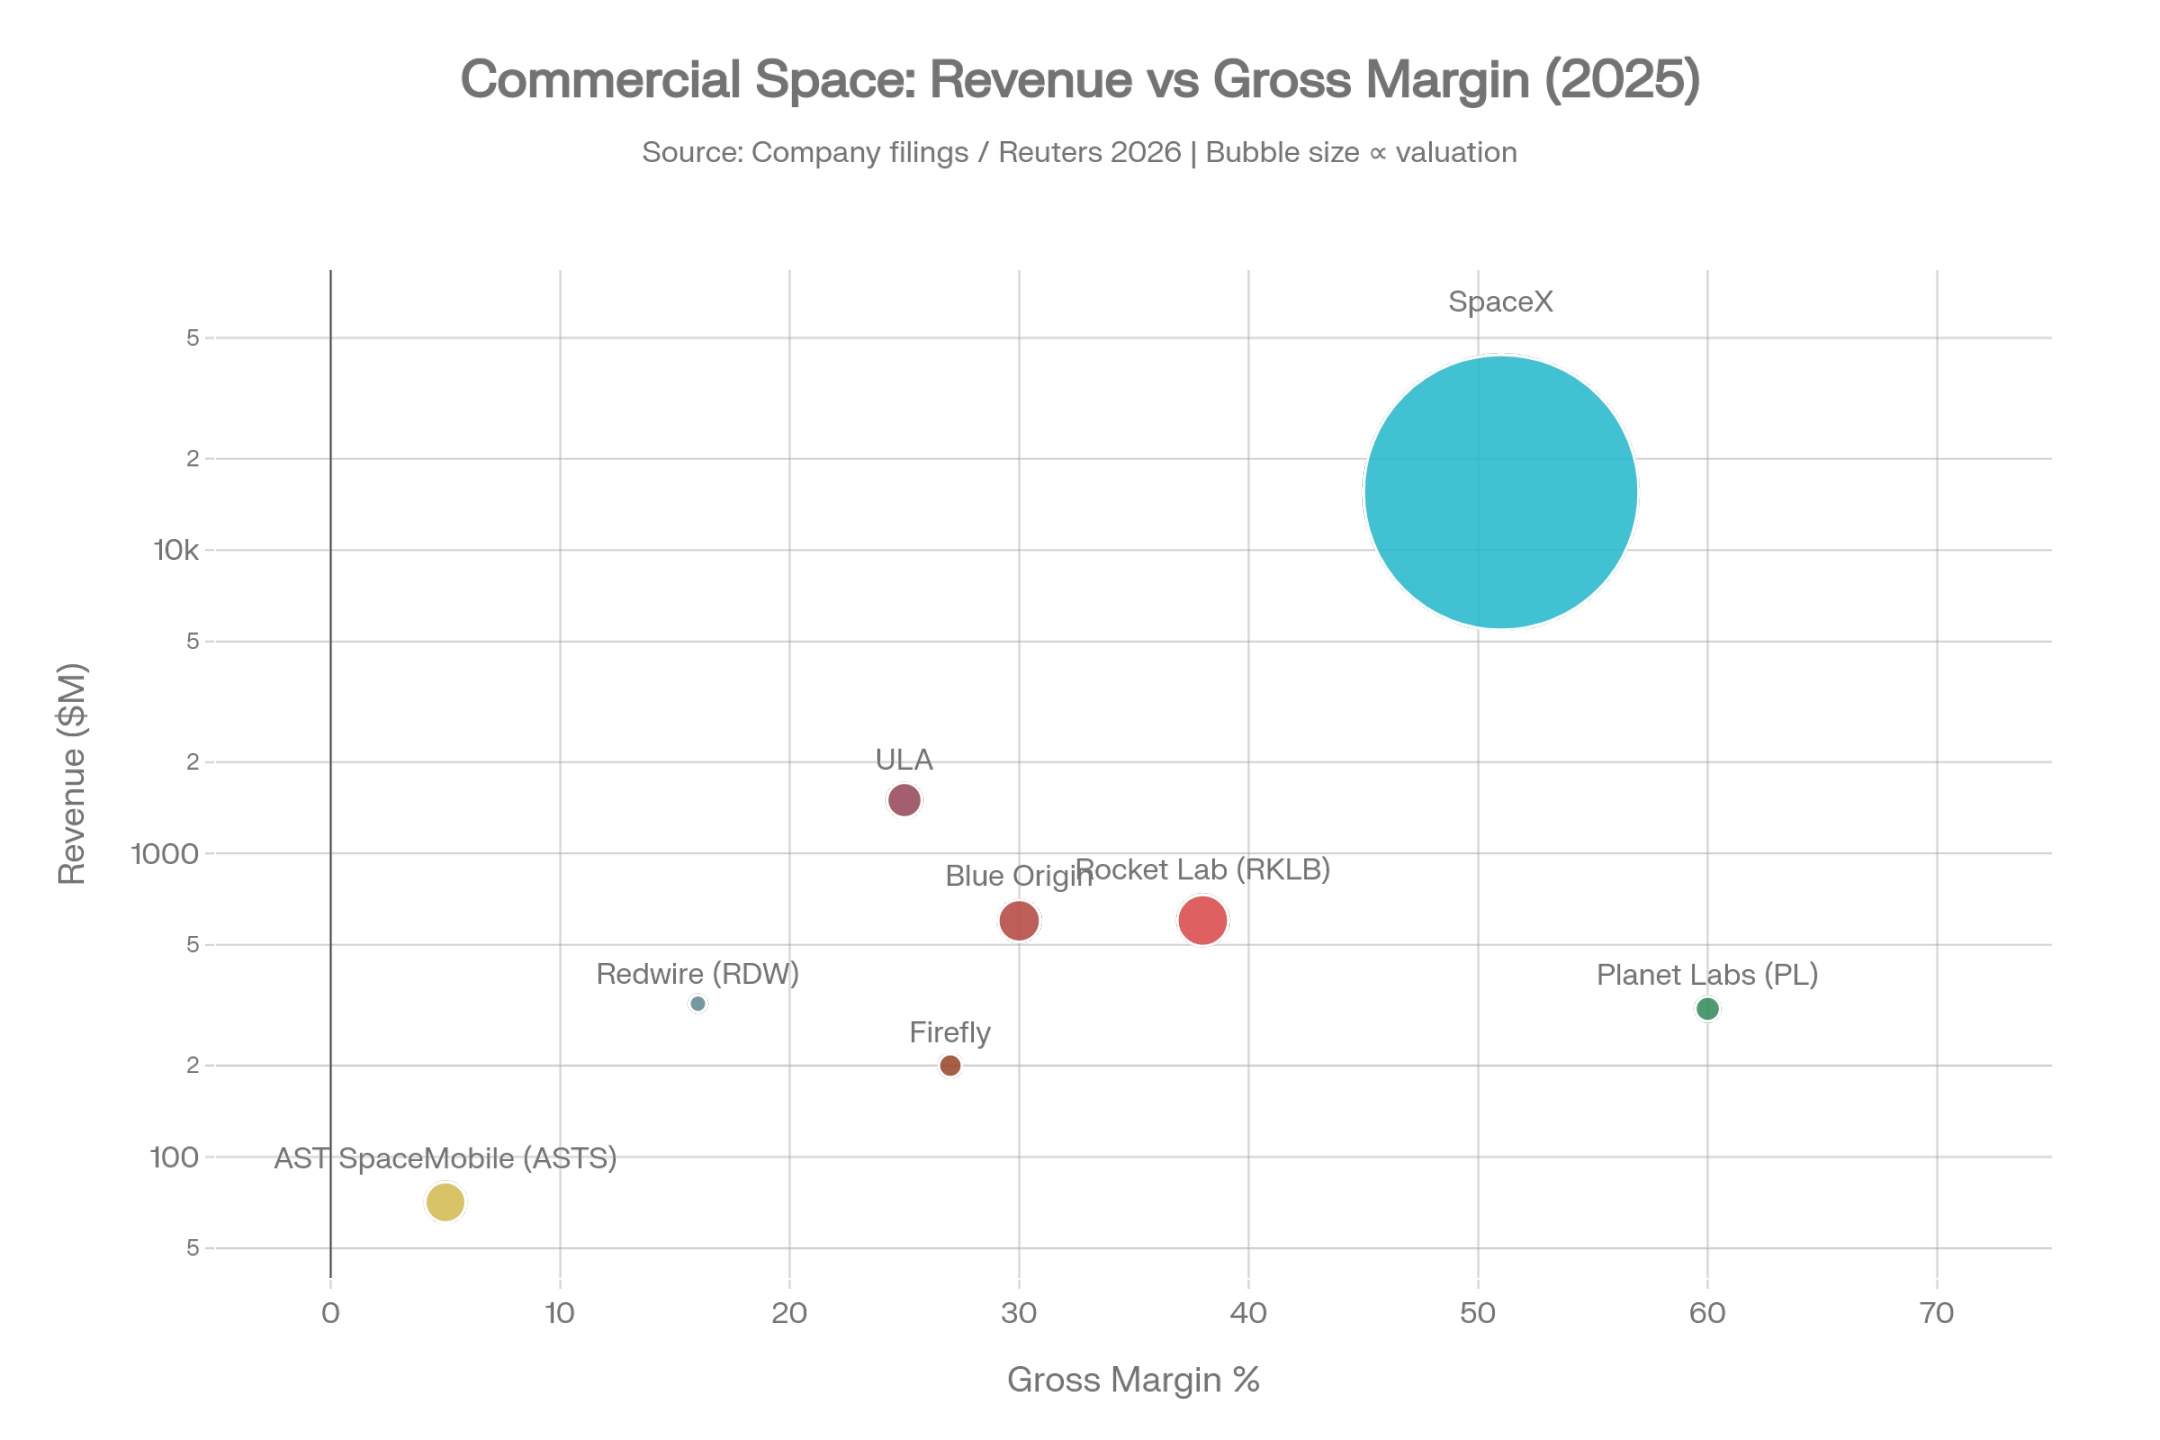The height and width of the screenshot is (1440, 2160).
Task: Click the ULA data bubble
Action: click(x=904, y=800)
